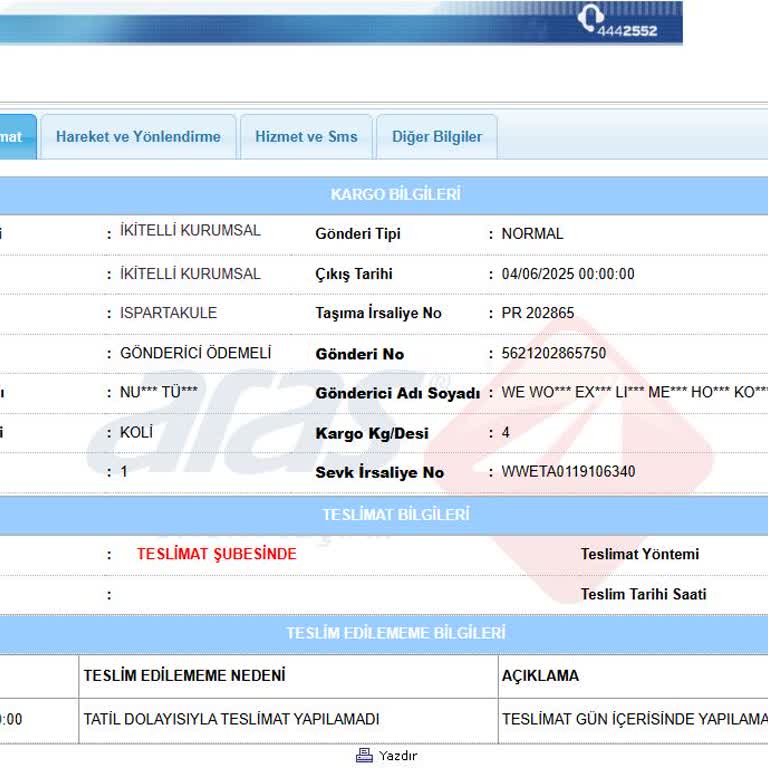Screen dimensions: 768x768
Task: Click the printer icon beside Yazdır
Action: (x=364, y=755)
